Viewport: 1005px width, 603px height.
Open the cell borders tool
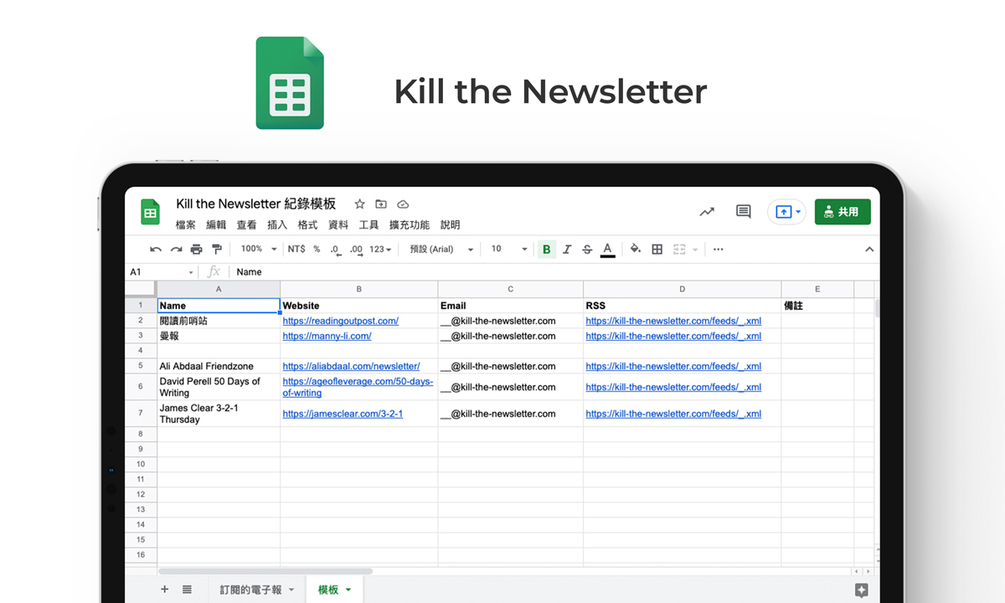click(657, 249)
